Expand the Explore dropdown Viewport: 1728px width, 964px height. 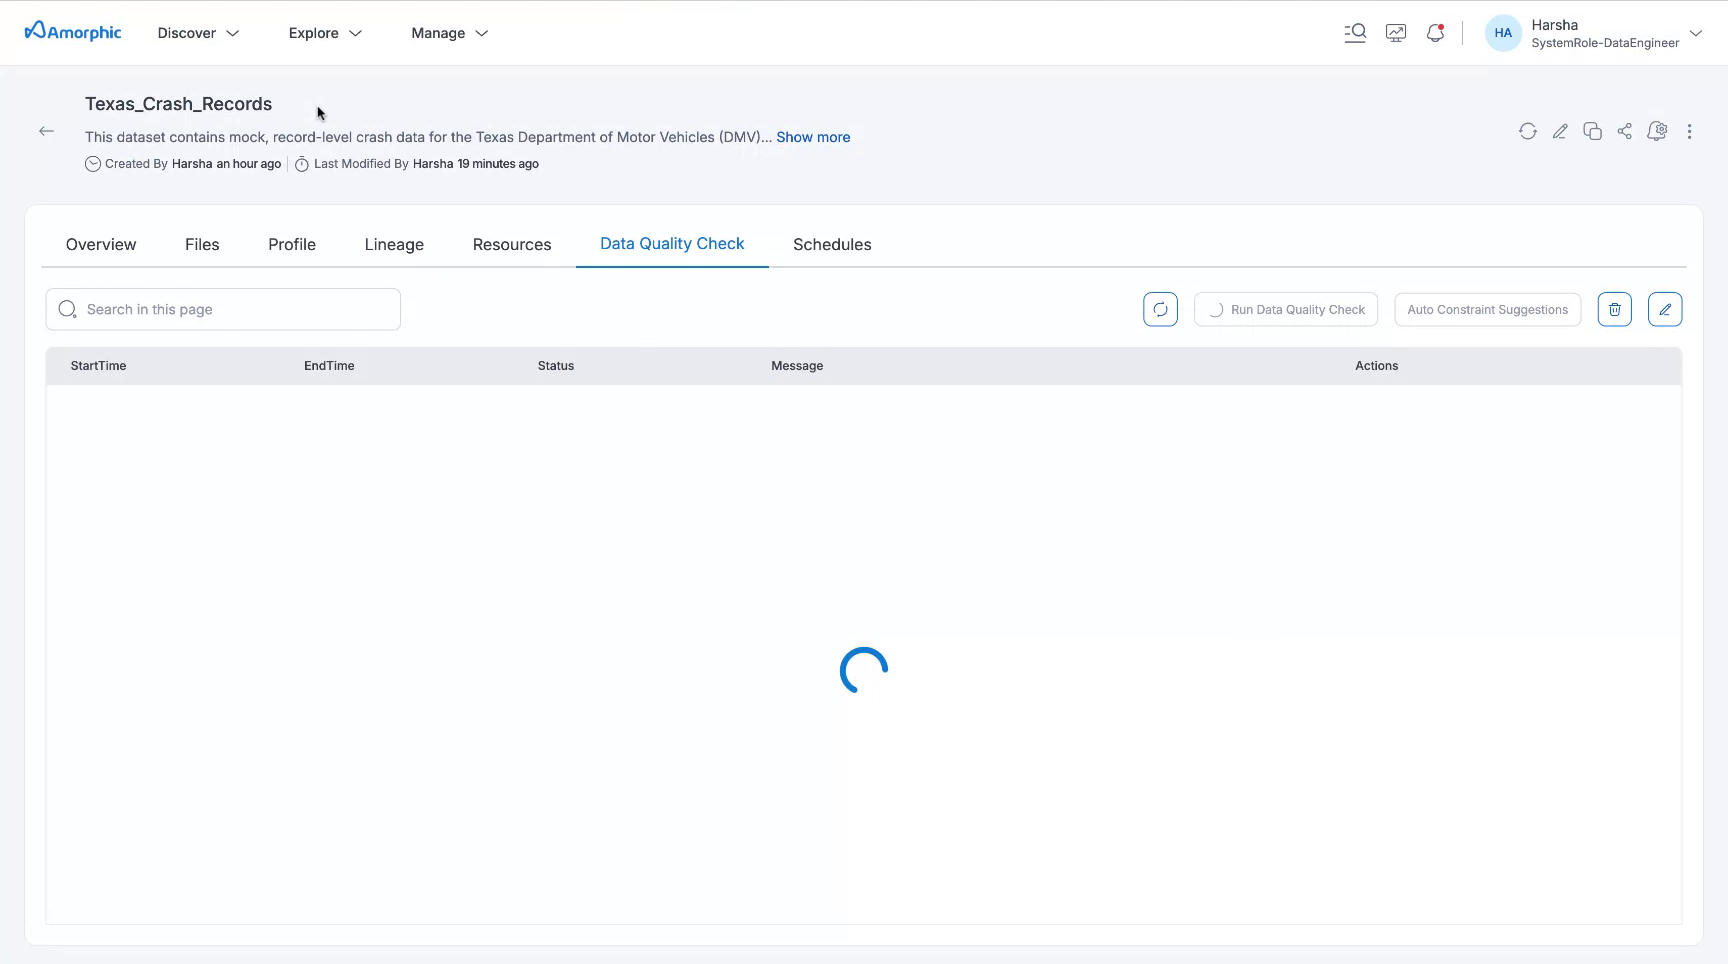pyautogui.click(x=324, y=33)
